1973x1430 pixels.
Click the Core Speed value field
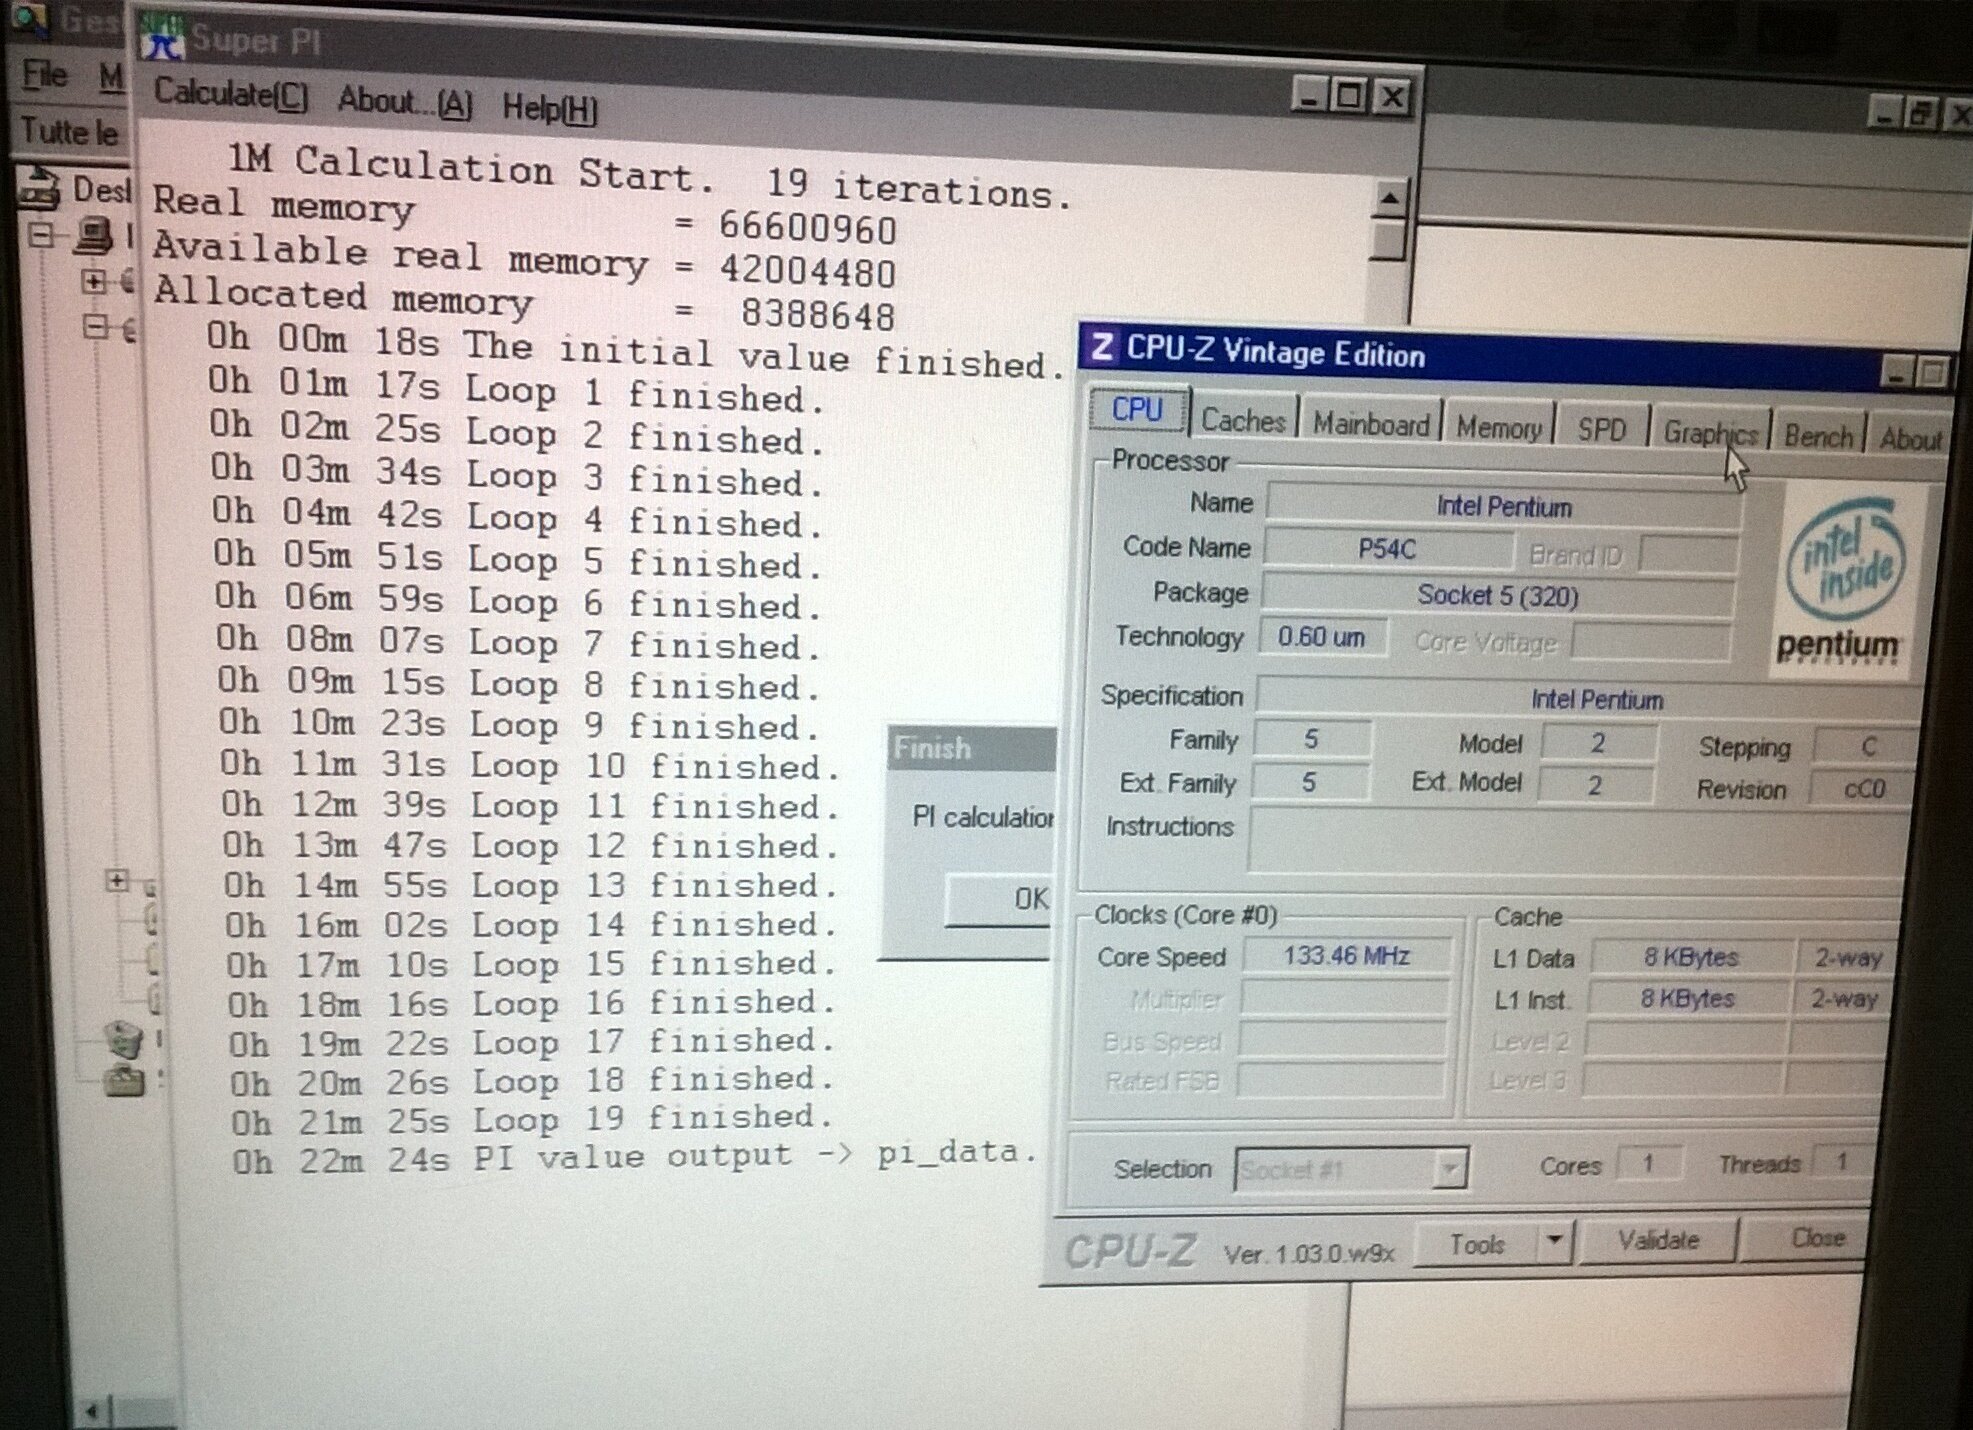coord(1346,956)
